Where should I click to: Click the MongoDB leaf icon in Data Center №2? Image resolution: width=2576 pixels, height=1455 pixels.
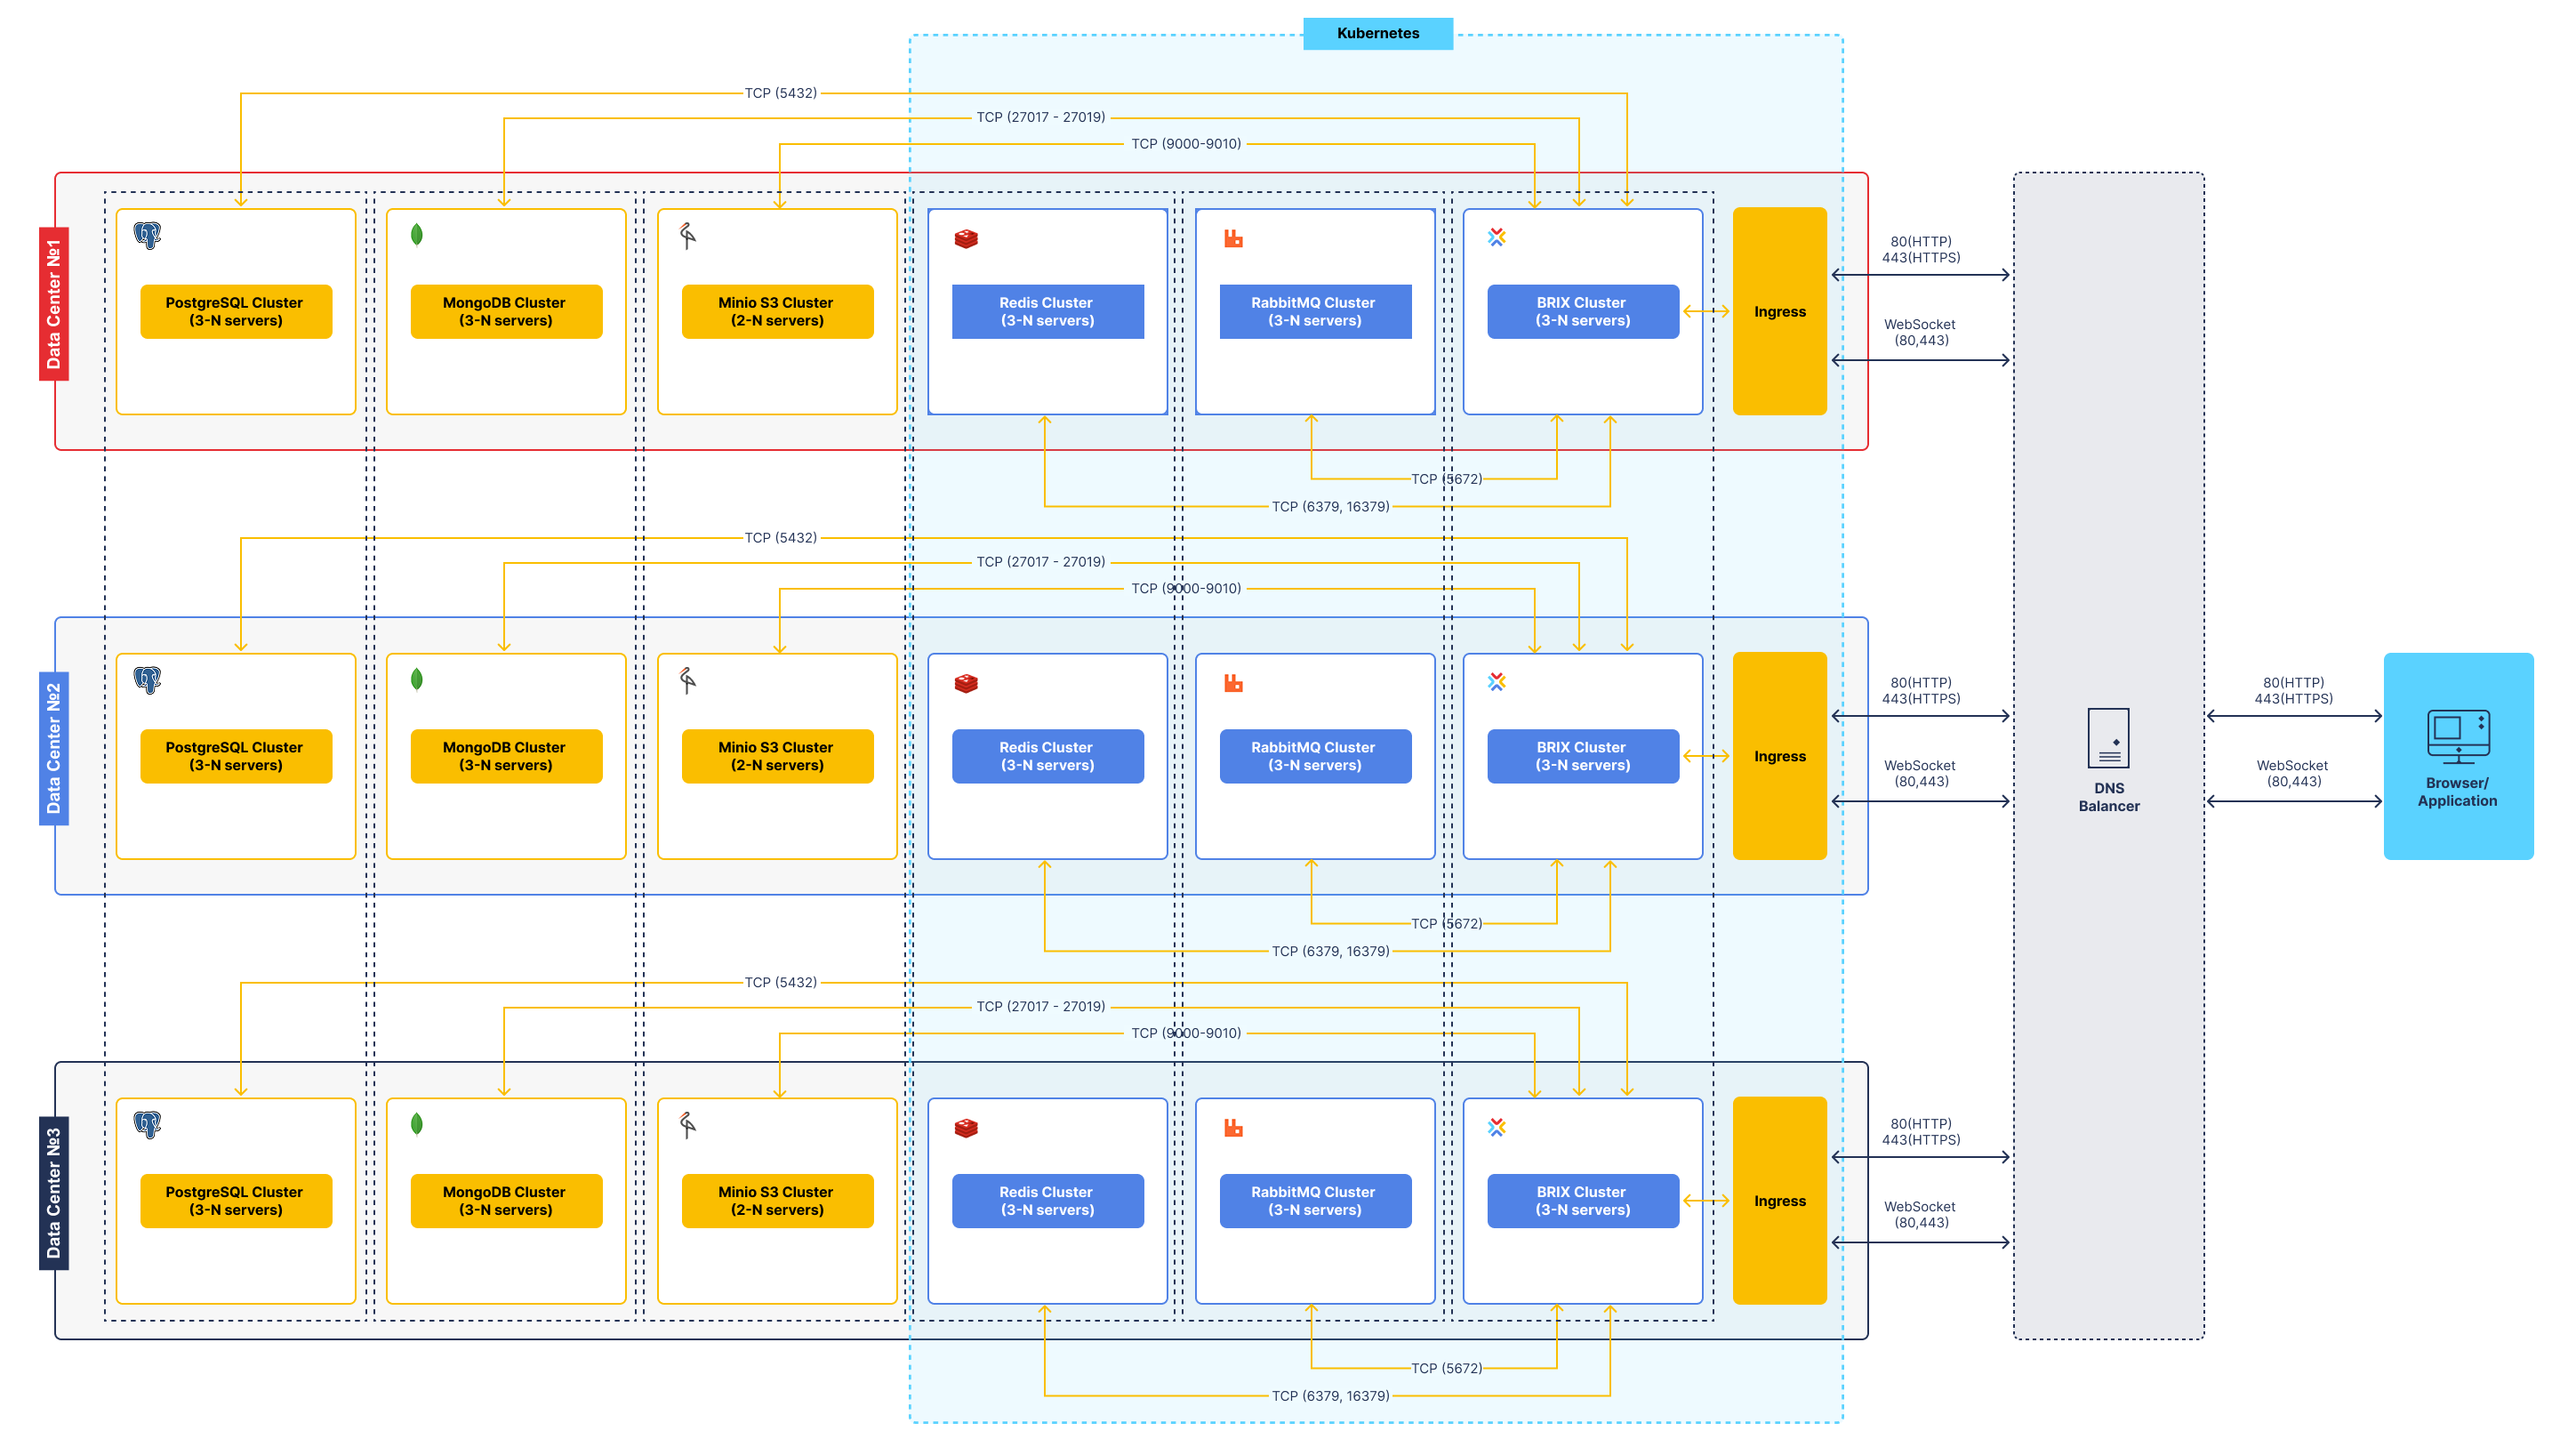[417, 680]
